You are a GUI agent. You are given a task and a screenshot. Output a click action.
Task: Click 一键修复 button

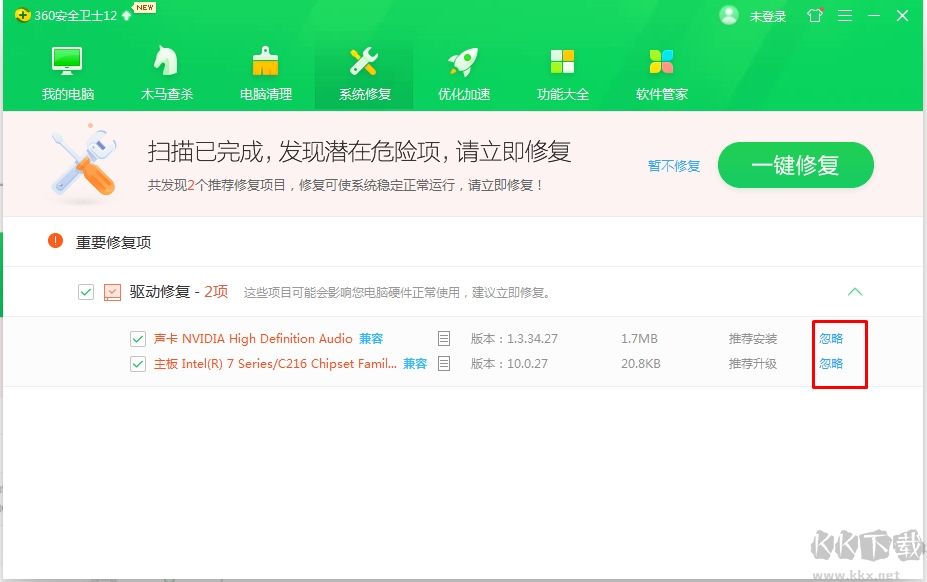pyautogui.click(x=796, y=165)
